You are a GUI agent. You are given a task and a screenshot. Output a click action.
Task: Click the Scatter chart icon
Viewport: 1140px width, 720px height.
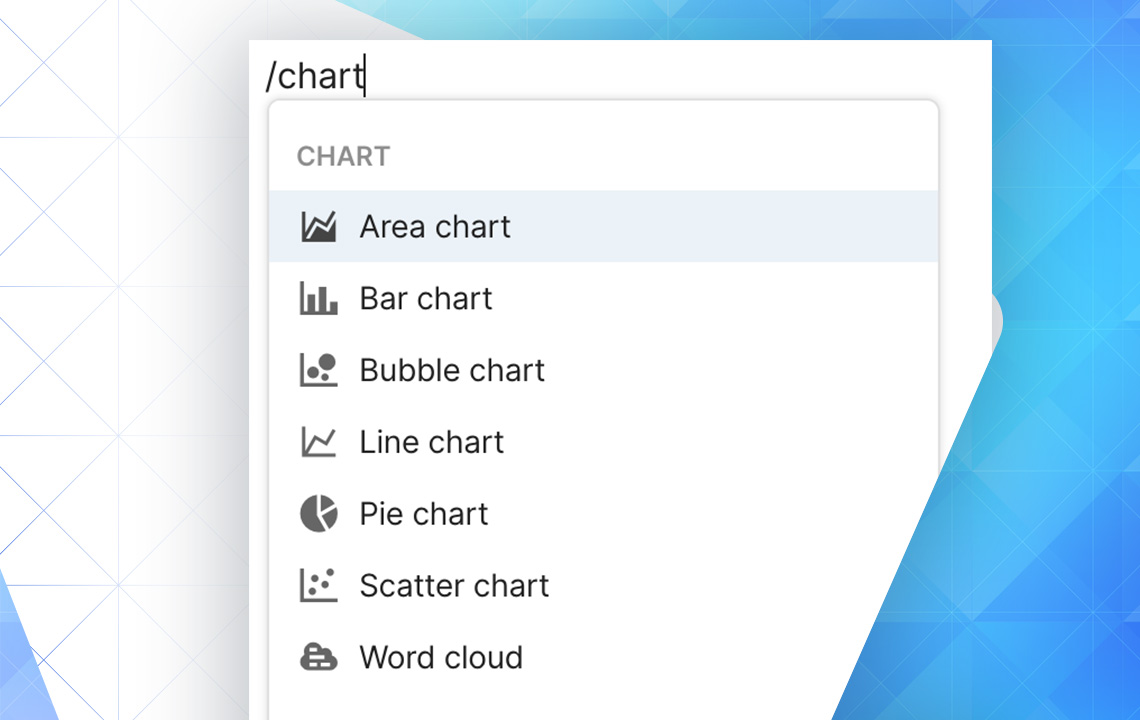[318, 585]
